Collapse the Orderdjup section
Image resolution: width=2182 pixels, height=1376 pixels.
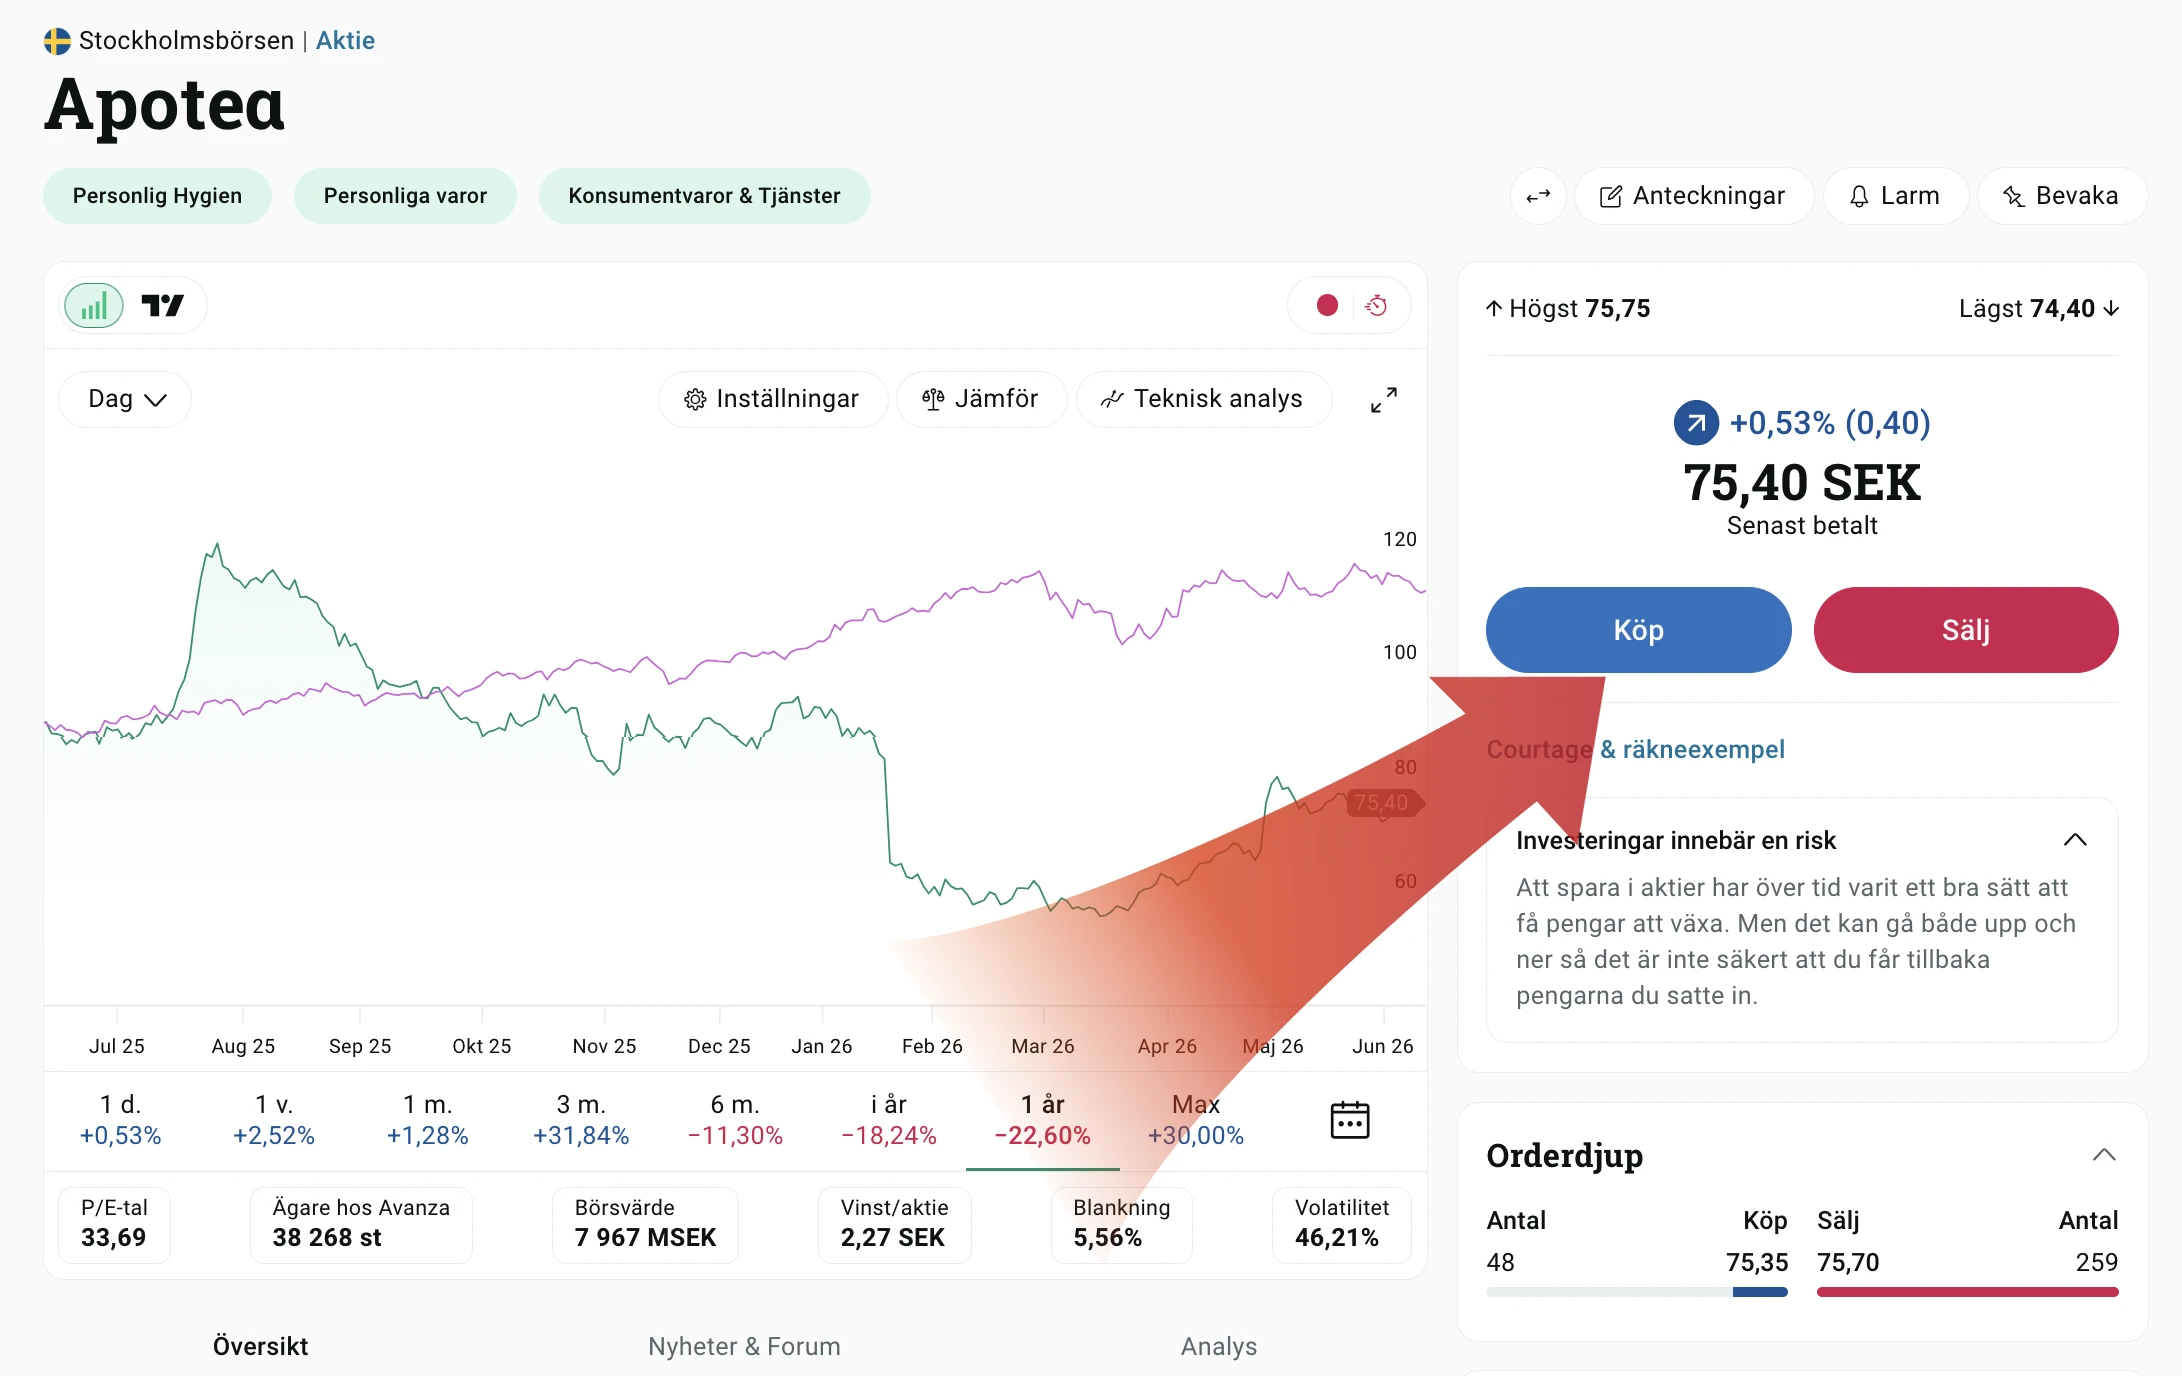click(x=2104, y=1155)
